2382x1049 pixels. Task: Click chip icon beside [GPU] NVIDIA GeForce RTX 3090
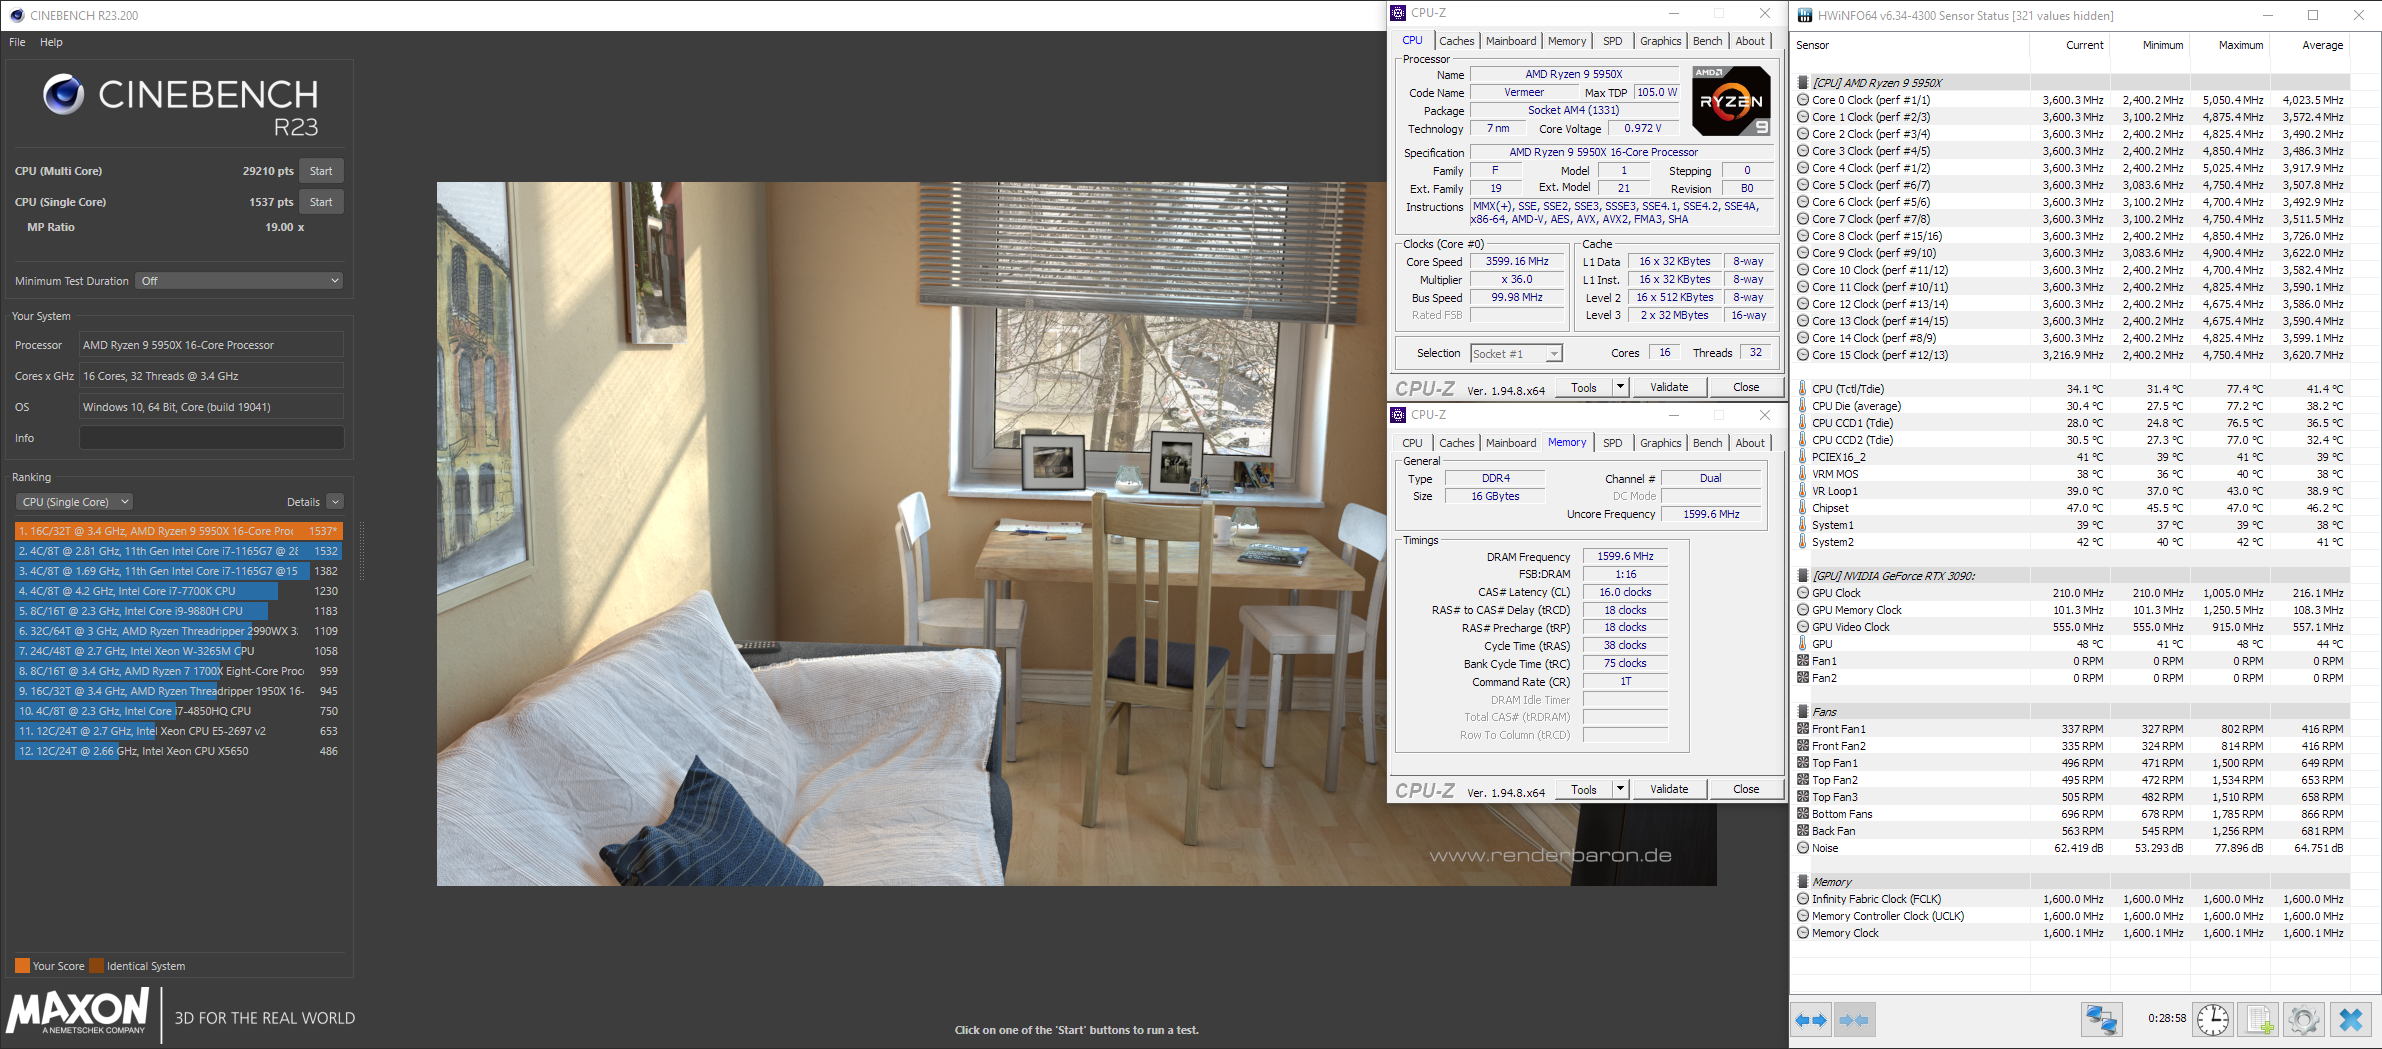coord(1803,576)
